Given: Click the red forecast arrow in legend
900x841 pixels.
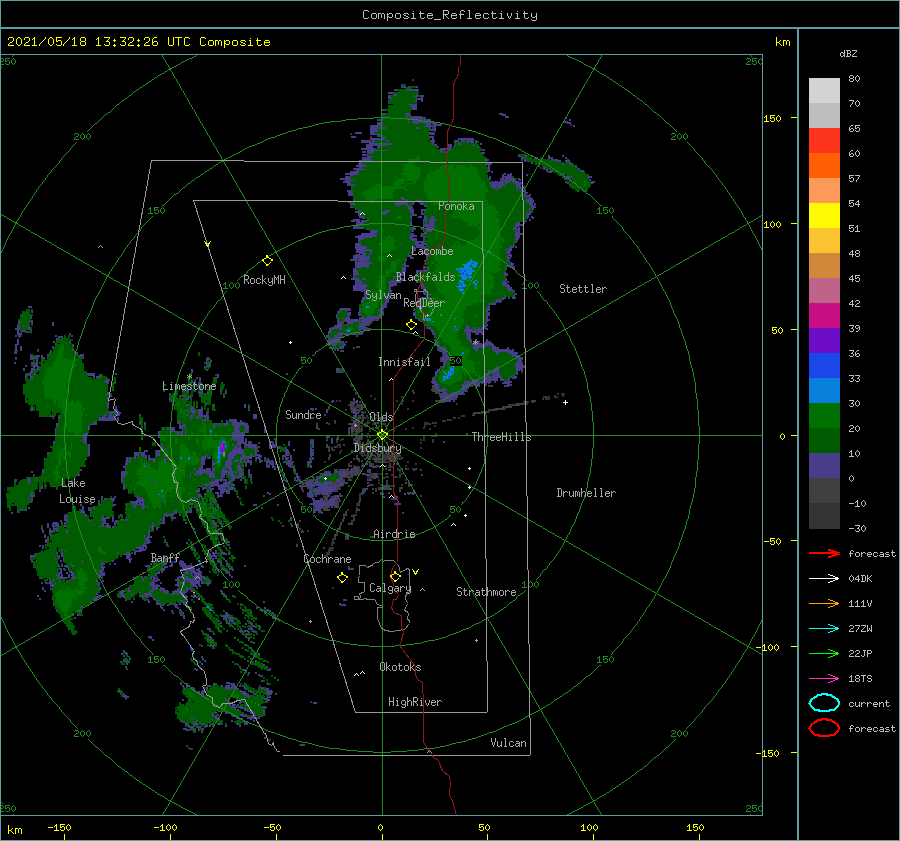Looking at the screenshot, I should (x=824, y=553).
